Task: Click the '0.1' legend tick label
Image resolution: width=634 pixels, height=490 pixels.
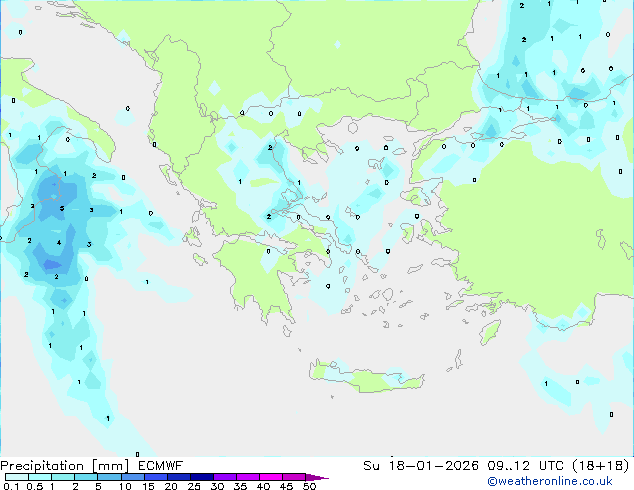Action: [11, 486]
